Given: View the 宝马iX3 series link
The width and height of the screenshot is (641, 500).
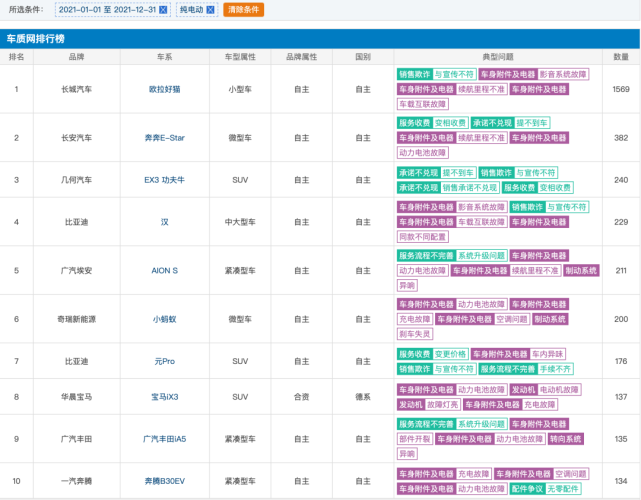Looking at the screenshot, I should 165,397.
